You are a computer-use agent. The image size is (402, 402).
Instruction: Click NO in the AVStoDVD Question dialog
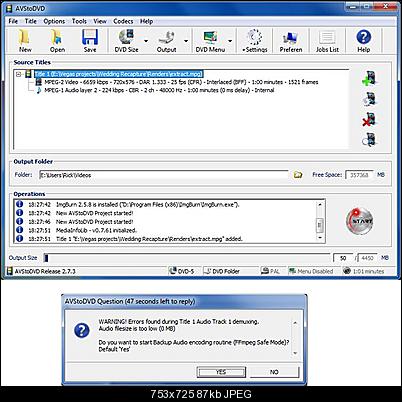point(274,372)
